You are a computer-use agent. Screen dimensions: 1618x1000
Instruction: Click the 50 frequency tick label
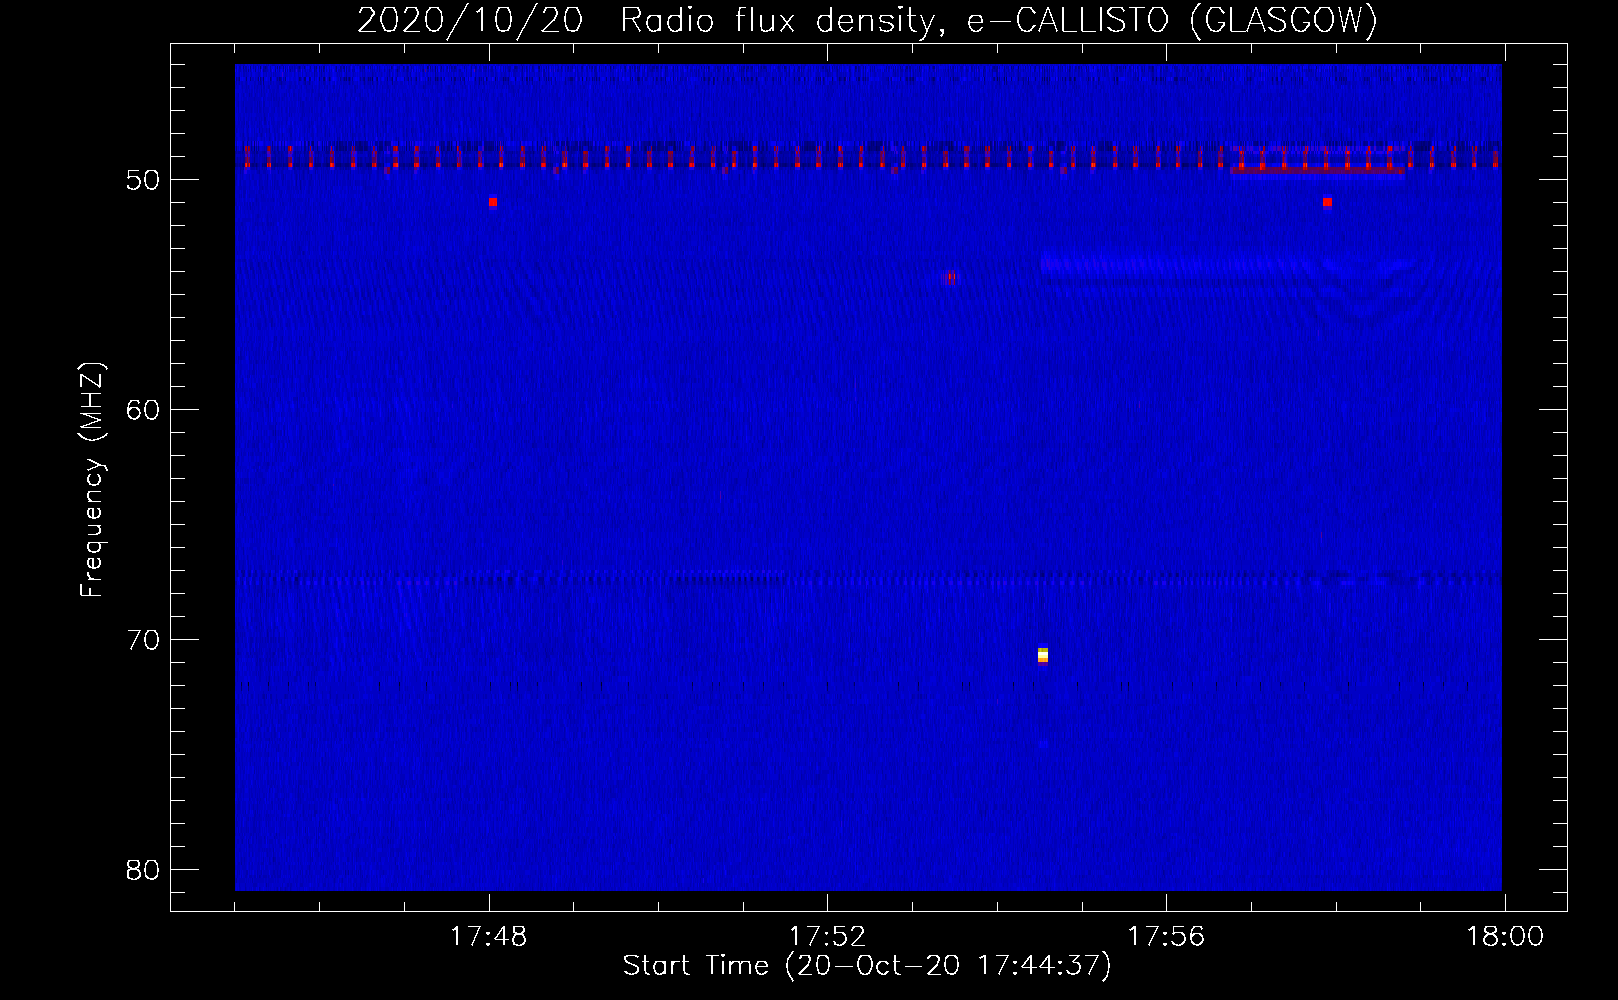tap(143, 180)
